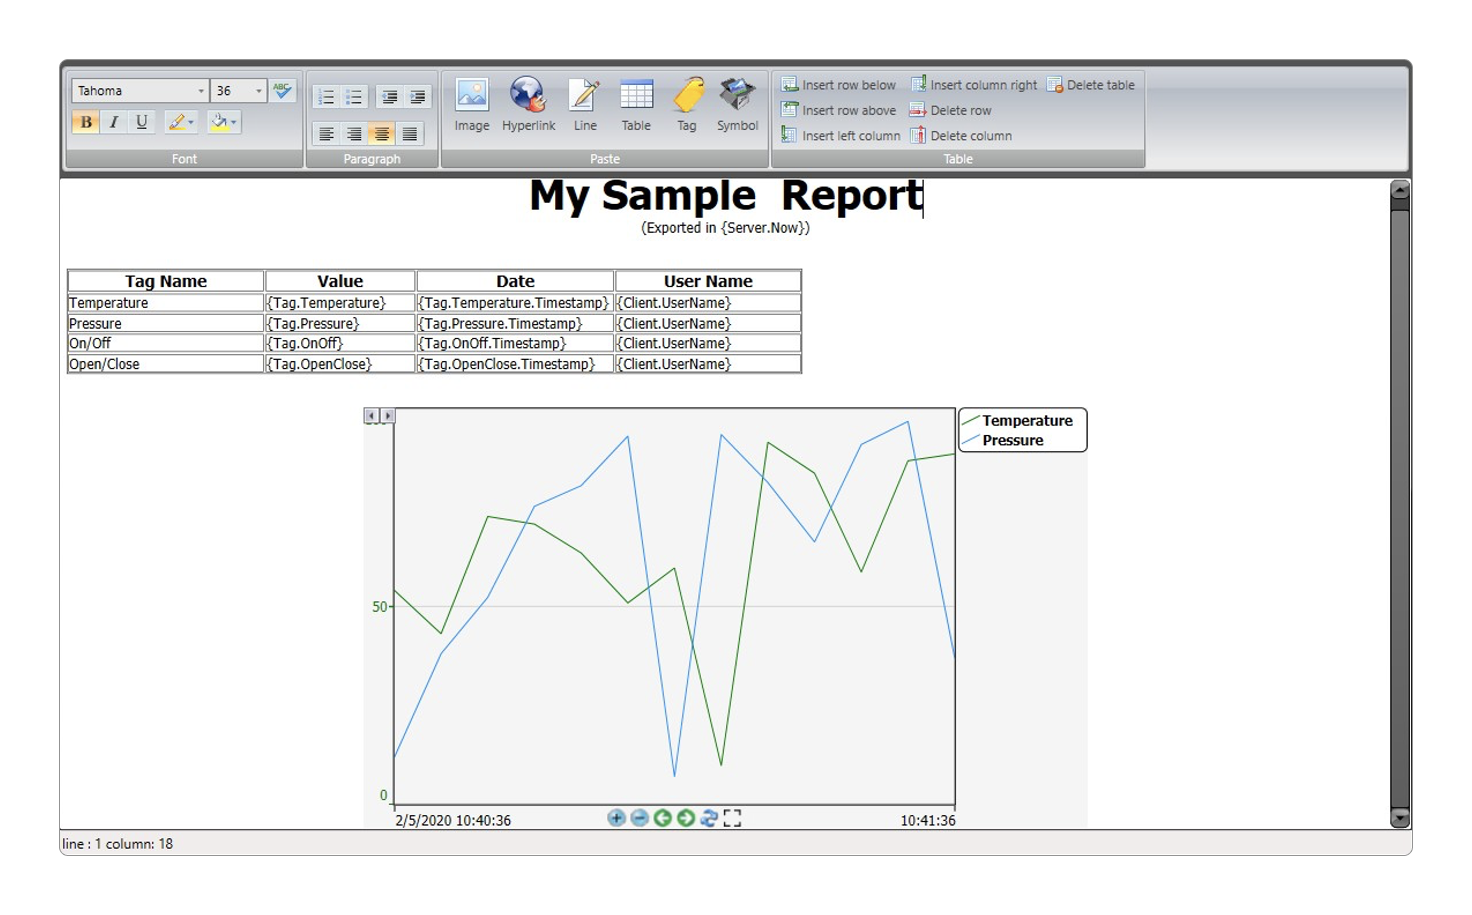Viewport: 1472px width, 915px height.
Task: Select Insert column right
Action: coord(973,85)
